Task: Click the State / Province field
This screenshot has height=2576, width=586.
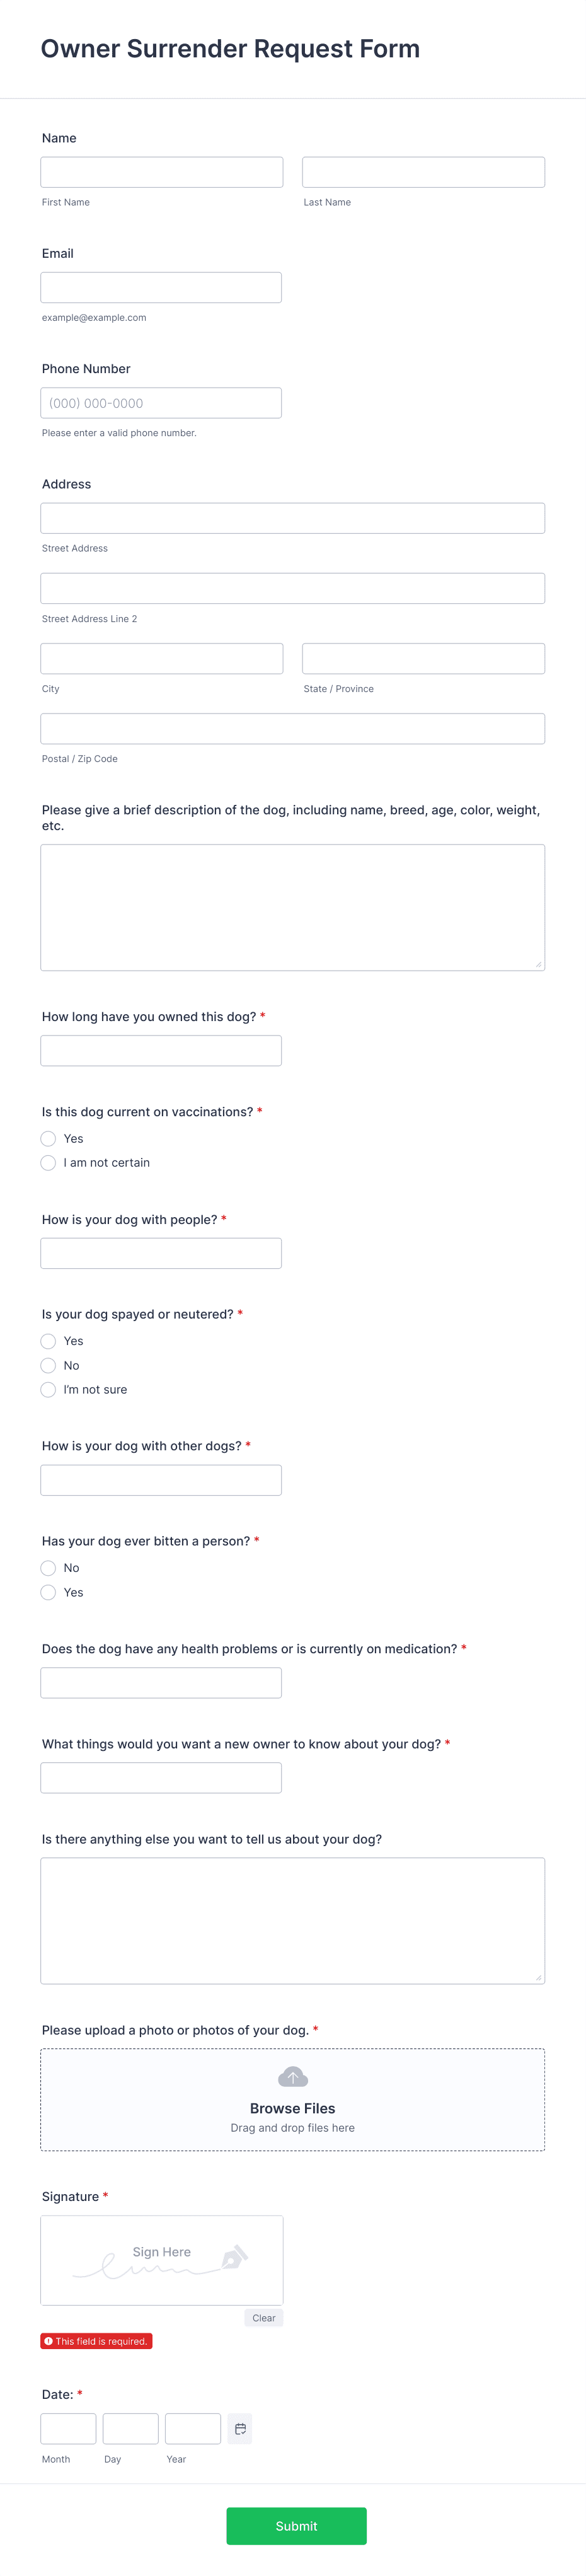Action: [x=422, y=658]
